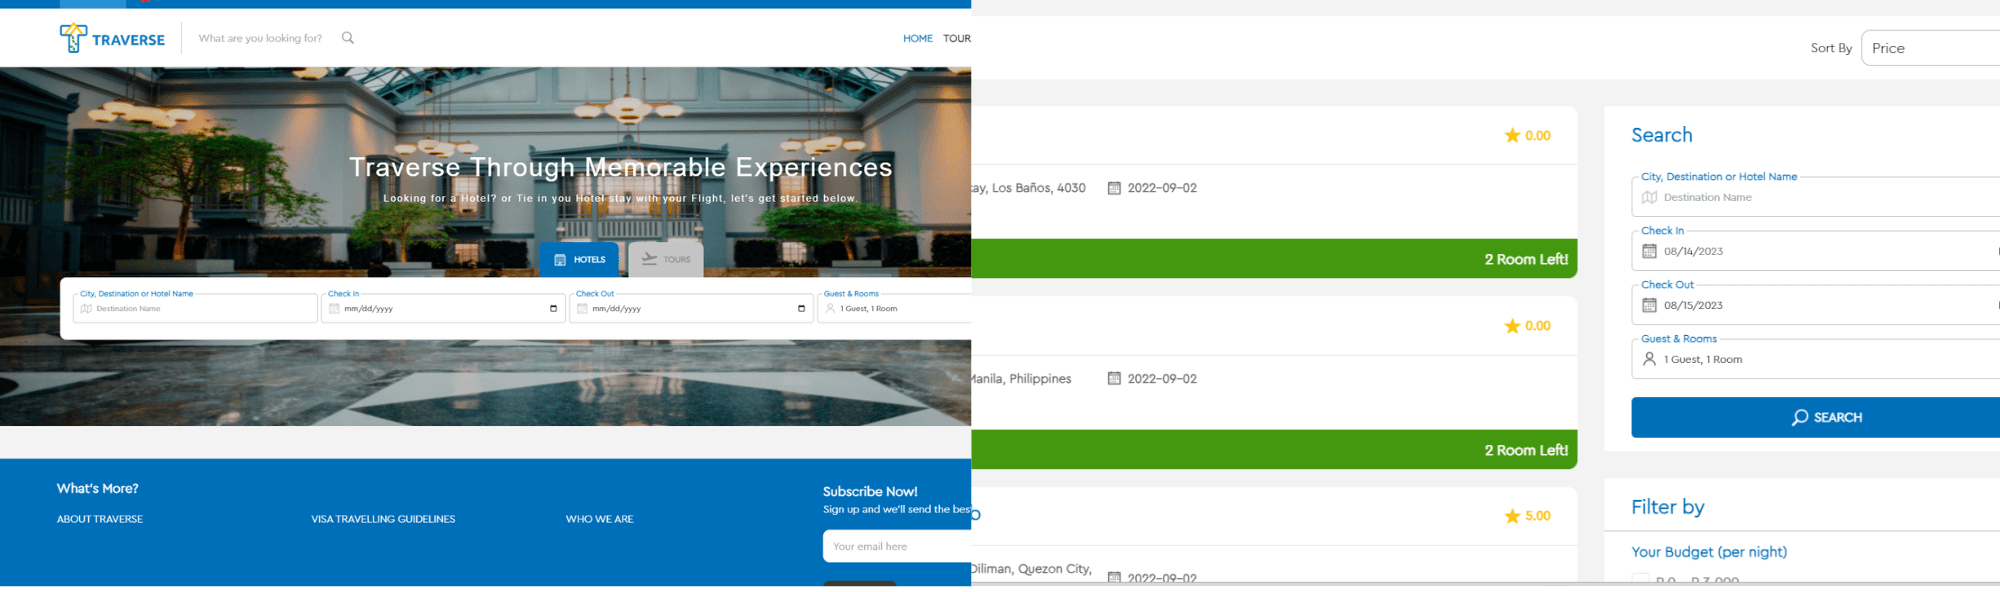Click sidebar Check In calendar icon

point(1649,251)
